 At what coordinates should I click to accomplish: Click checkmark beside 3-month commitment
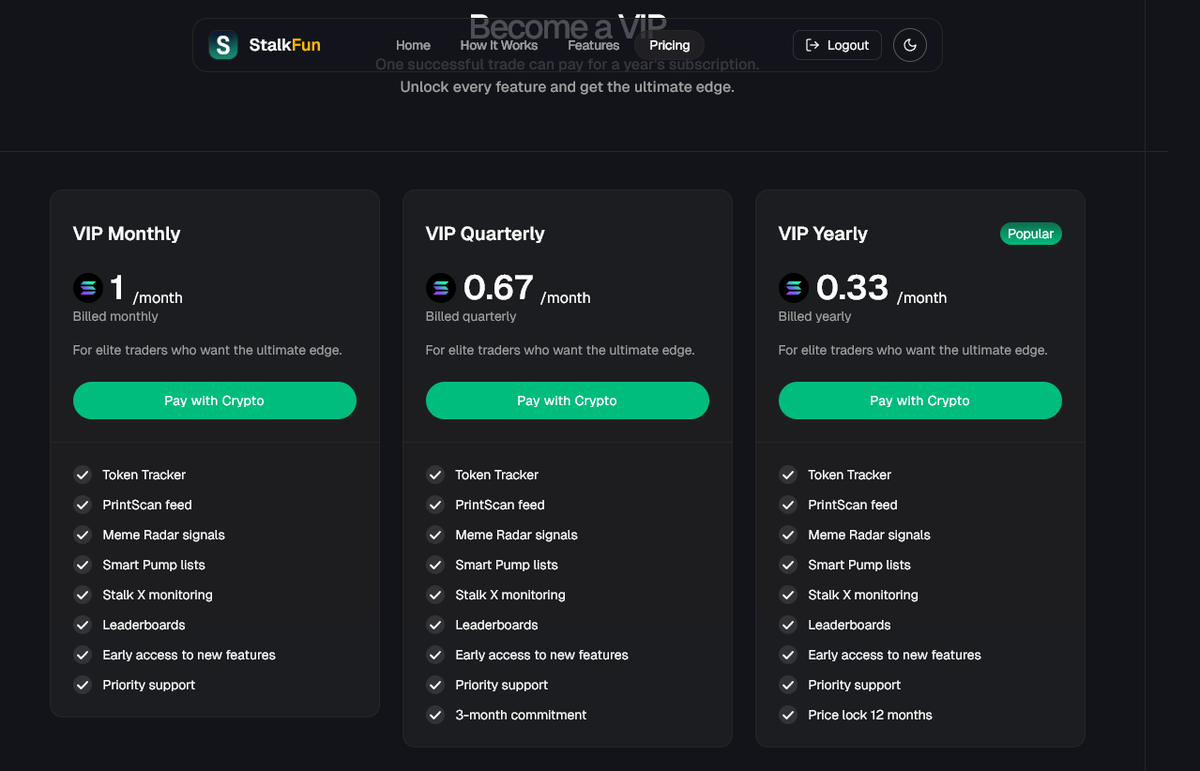point(435,715)
